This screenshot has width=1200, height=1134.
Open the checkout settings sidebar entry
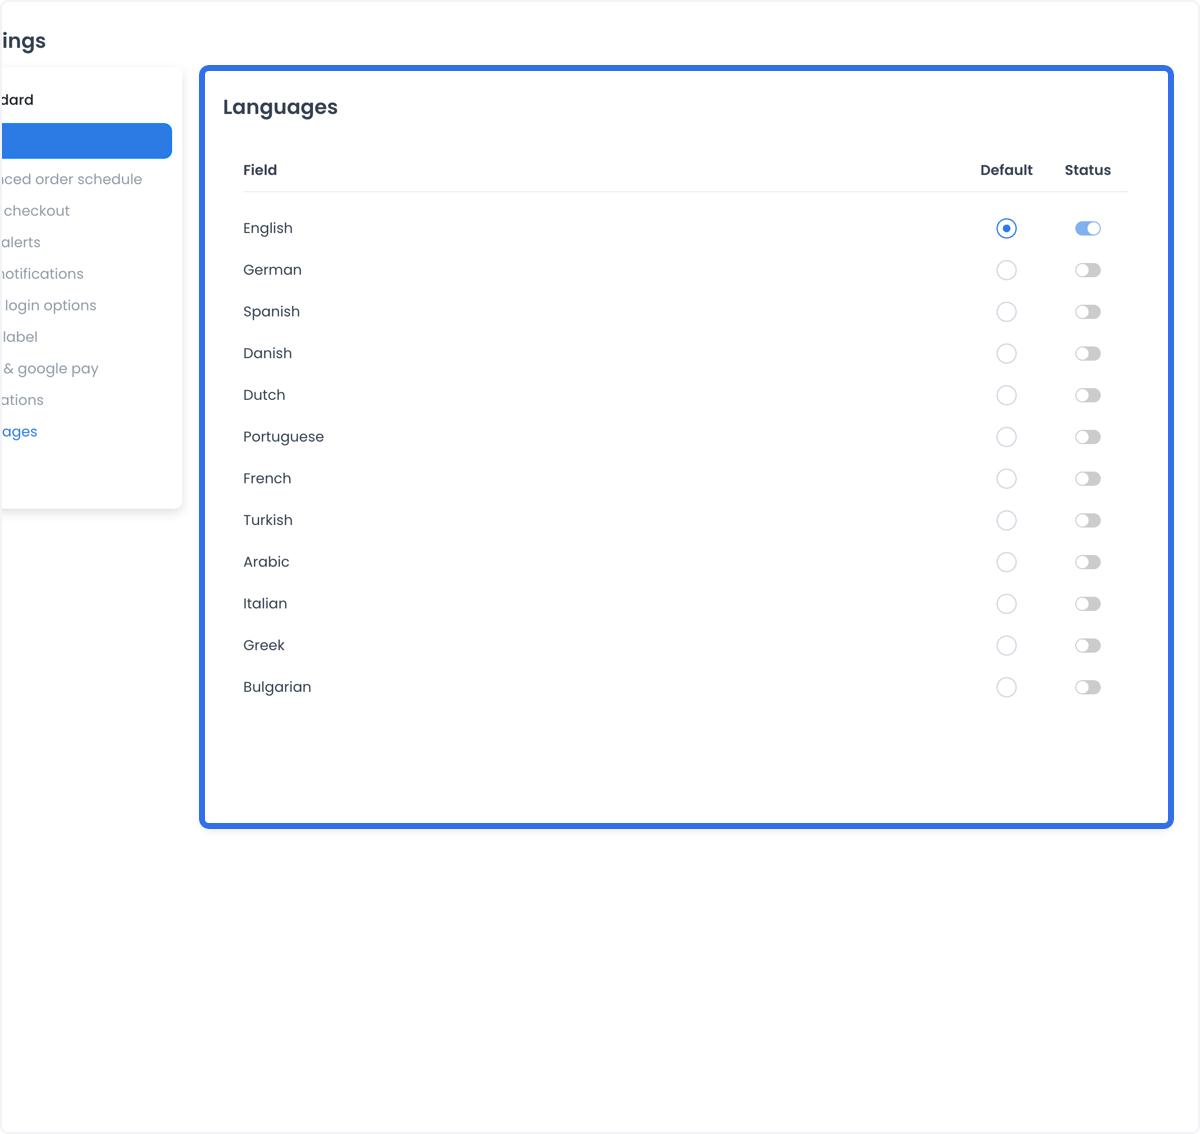tap(36, 211)
